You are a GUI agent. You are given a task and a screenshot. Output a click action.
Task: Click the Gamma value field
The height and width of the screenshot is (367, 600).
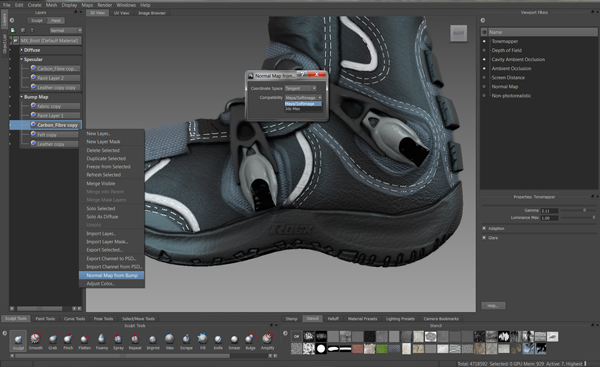pyautogui.click(x=549, y=210)
